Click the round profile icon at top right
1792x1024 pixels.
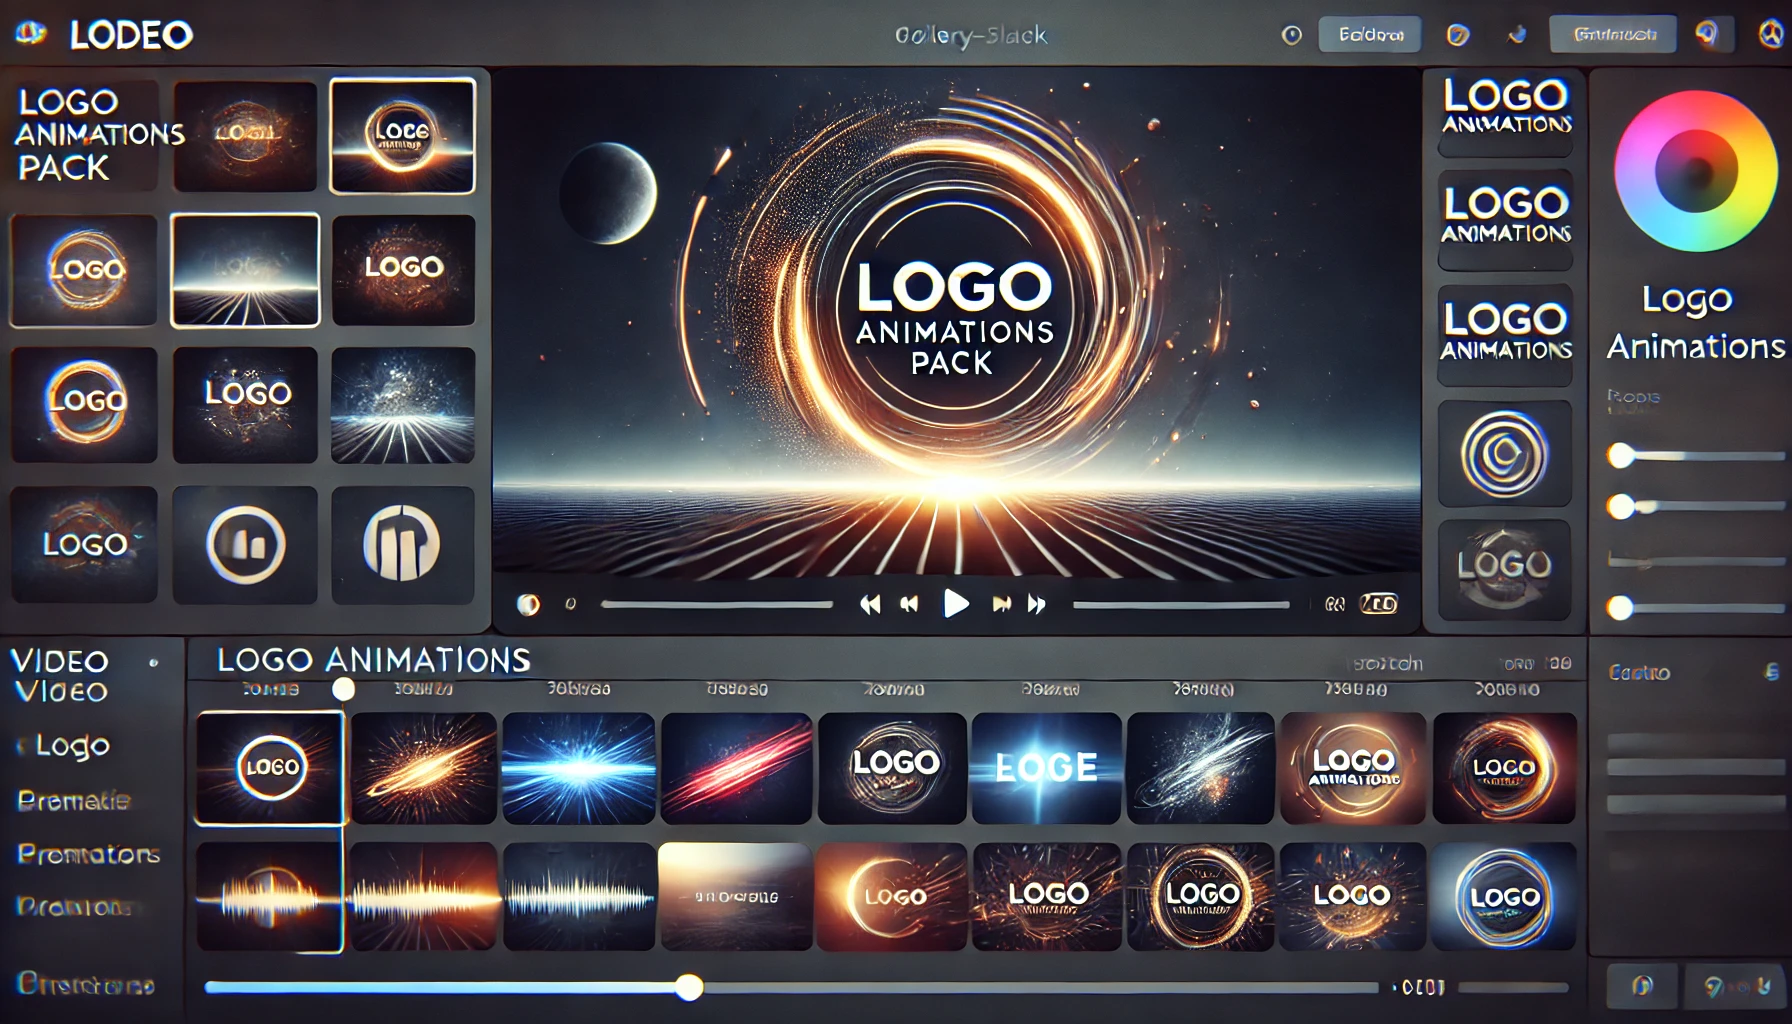click(x=1771, y=34)
